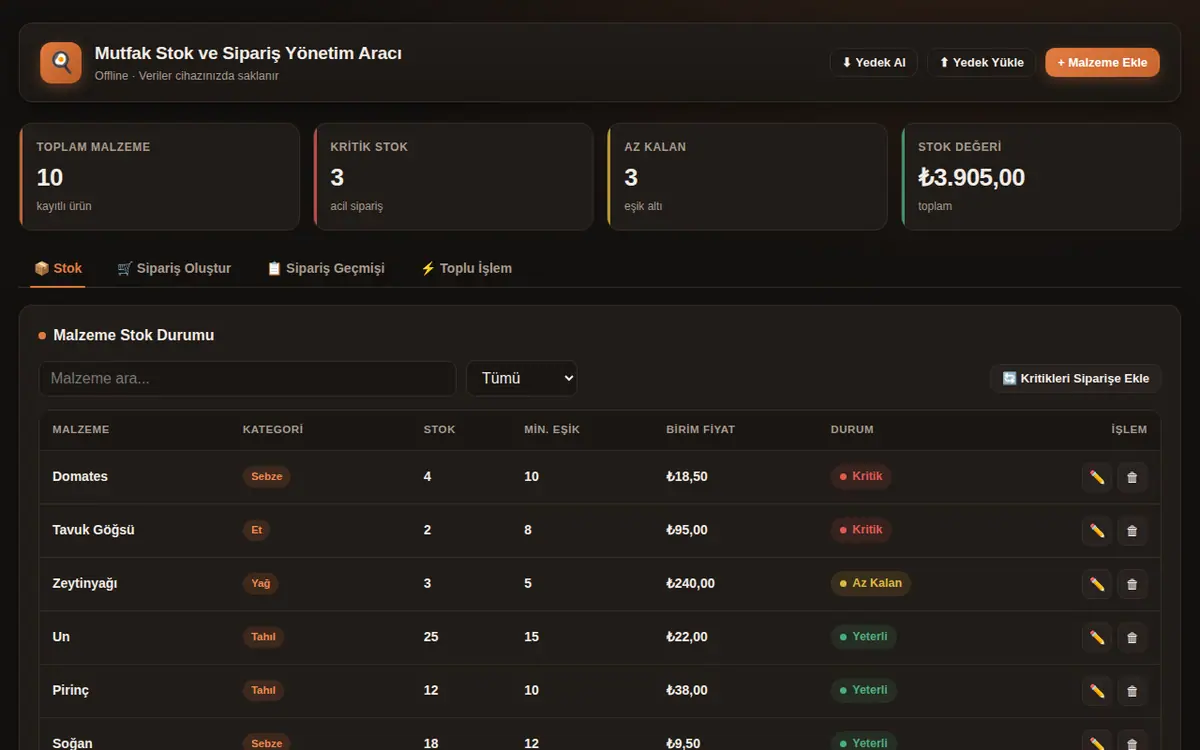This screenshot has width=1200, height=750.
Task: Click the Et category tag
Action: pyautogui.click(x=256, y=530)
